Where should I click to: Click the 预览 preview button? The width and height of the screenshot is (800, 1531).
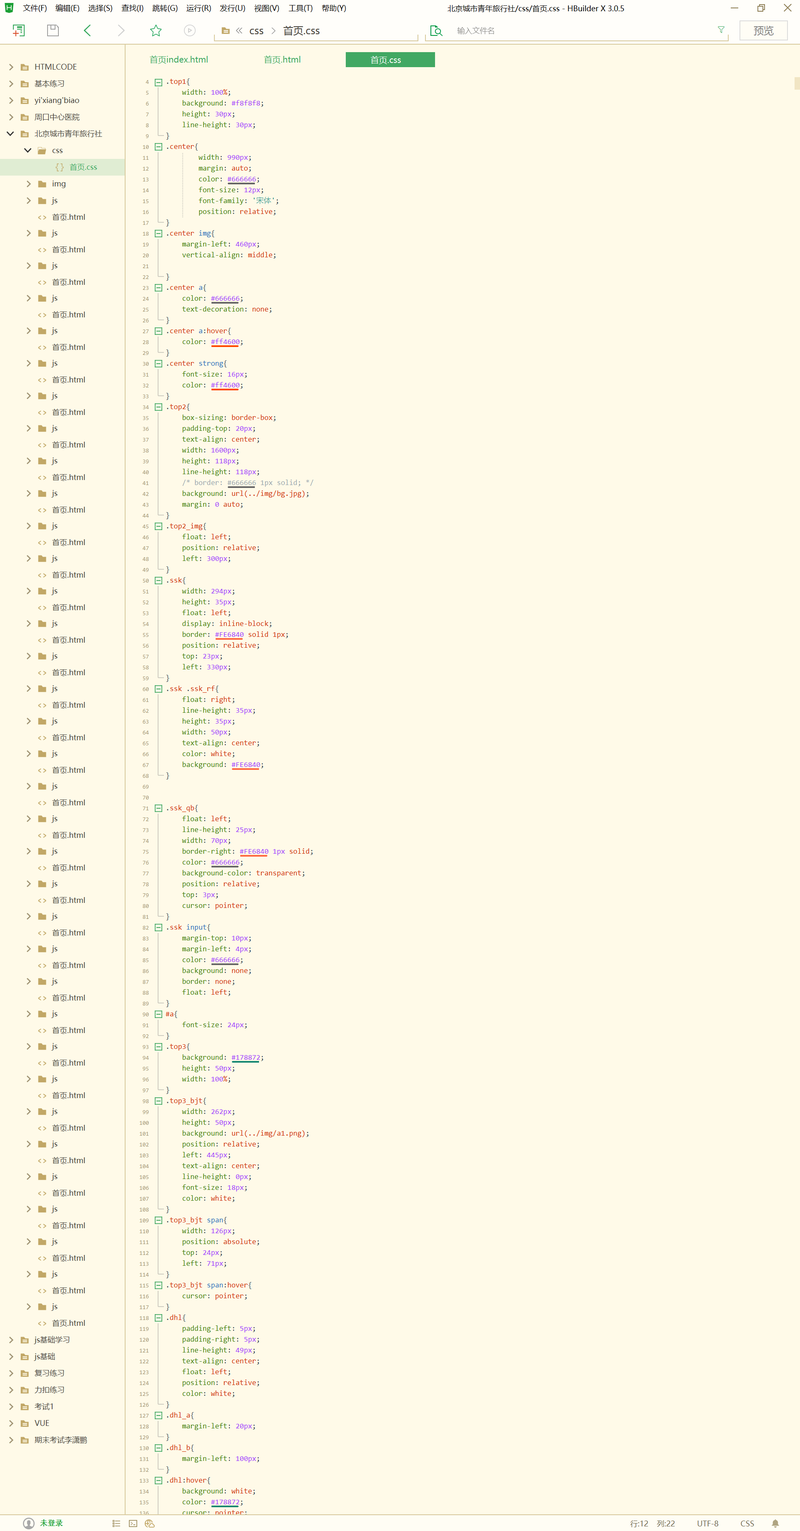pyautogui.click(x=763, y=30)
